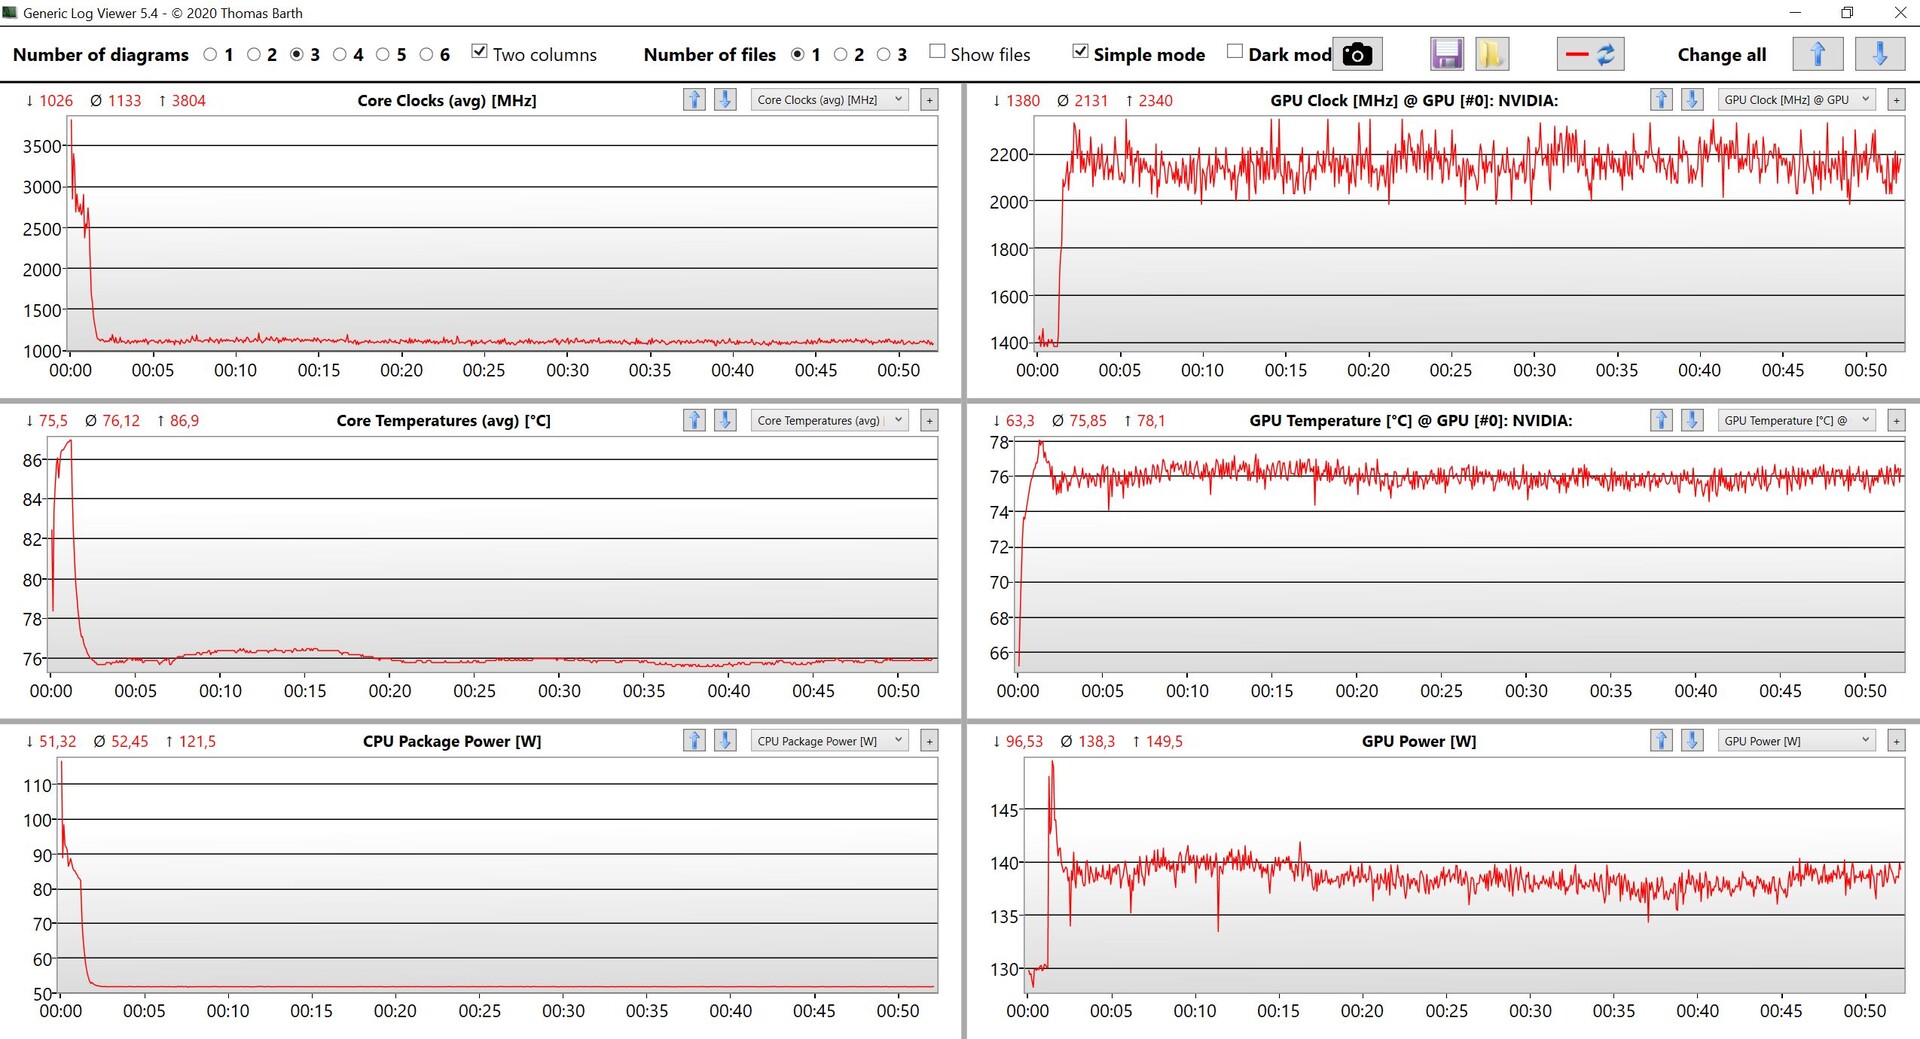
Task: Click the red line refresh icon
Action: click(x=1590, y=54)
